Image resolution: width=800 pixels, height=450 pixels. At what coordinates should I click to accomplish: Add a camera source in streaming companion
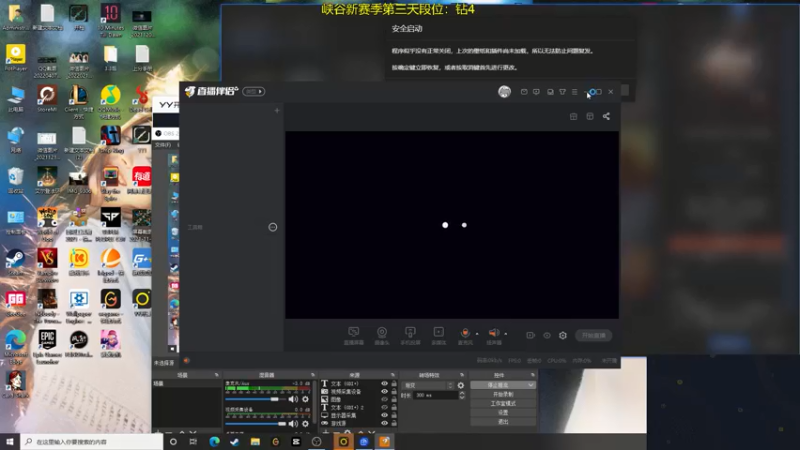click(x=382, y=332)
